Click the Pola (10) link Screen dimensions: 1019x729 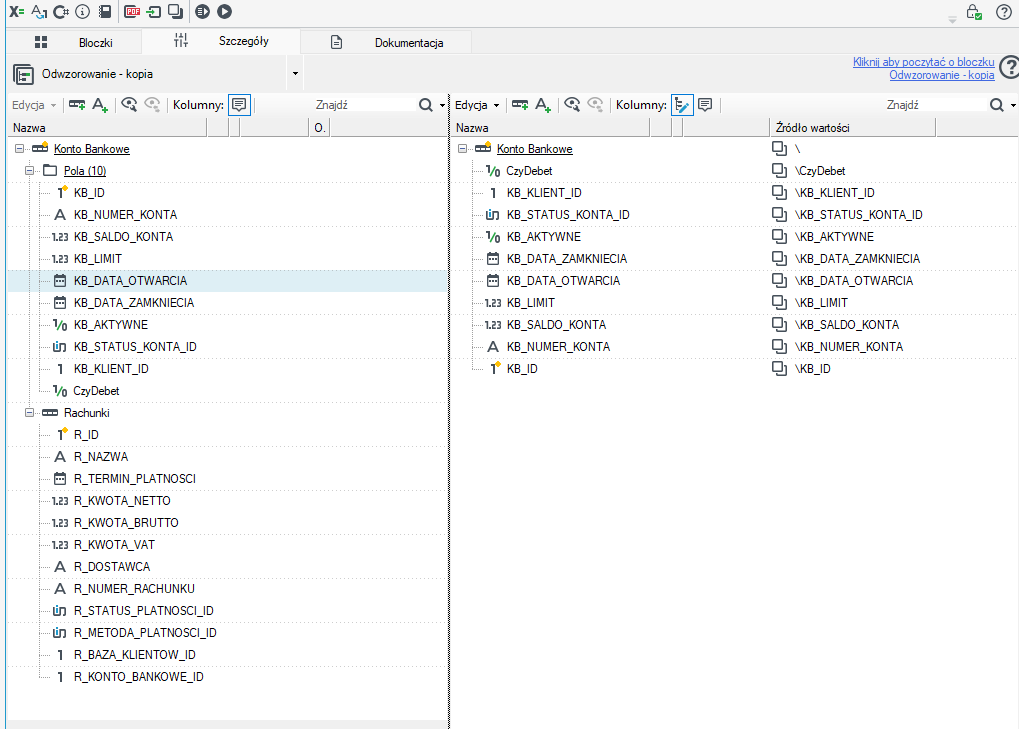click(x=85, y=171)
